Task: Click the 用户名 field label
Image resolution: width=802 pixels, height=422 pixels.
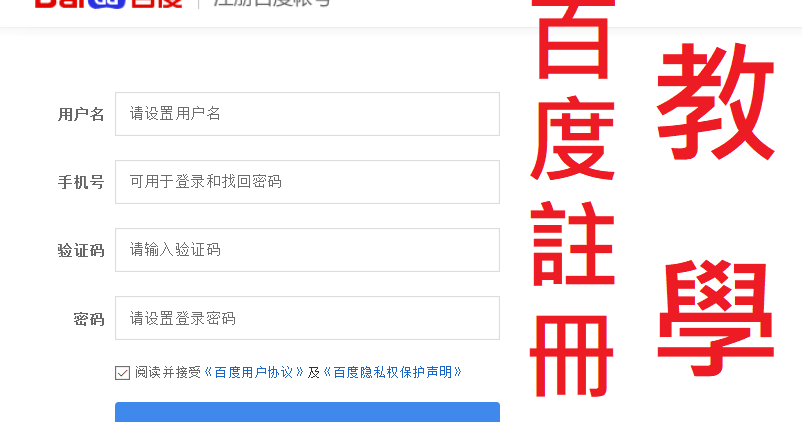Action: click(81, 114)
